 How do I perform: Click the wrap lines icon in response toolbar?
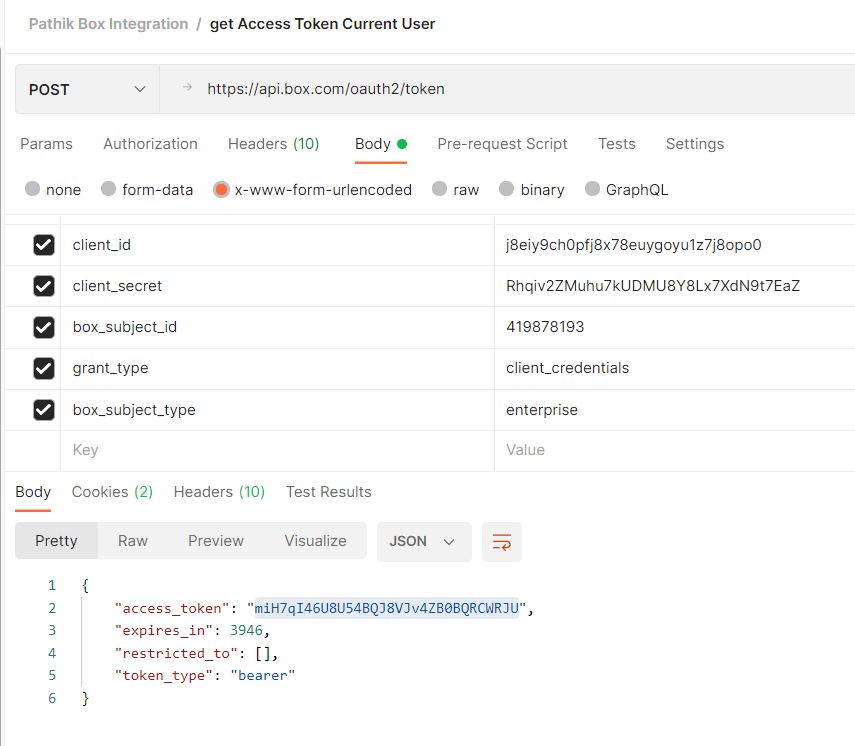click(502, 542)
